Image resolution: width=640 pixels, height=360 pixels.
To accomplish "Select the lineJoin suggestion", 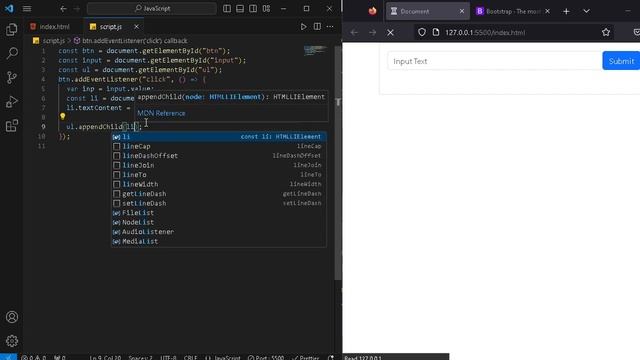I will pyautogui.click(x=219, y=165).
